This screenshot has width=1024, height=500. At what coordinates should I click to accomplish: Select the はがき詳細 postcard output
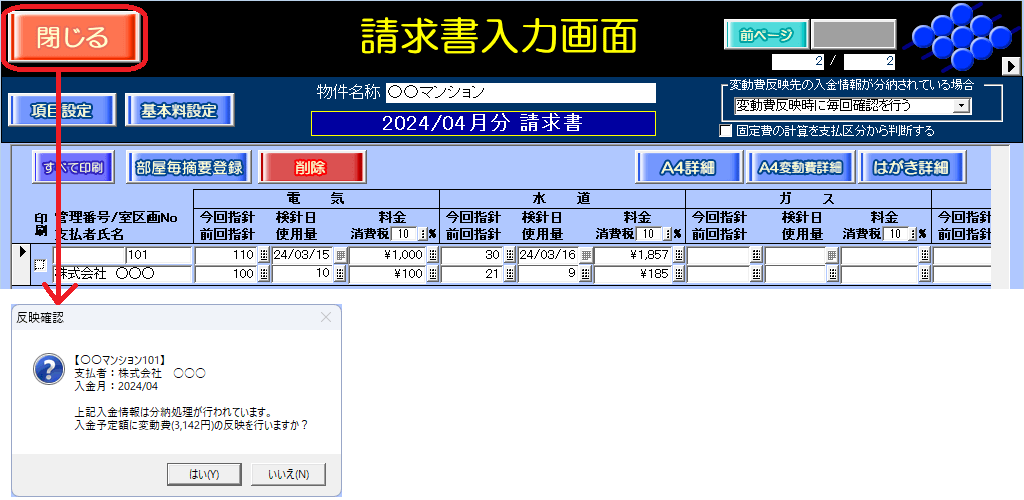(x=911, y=167)
